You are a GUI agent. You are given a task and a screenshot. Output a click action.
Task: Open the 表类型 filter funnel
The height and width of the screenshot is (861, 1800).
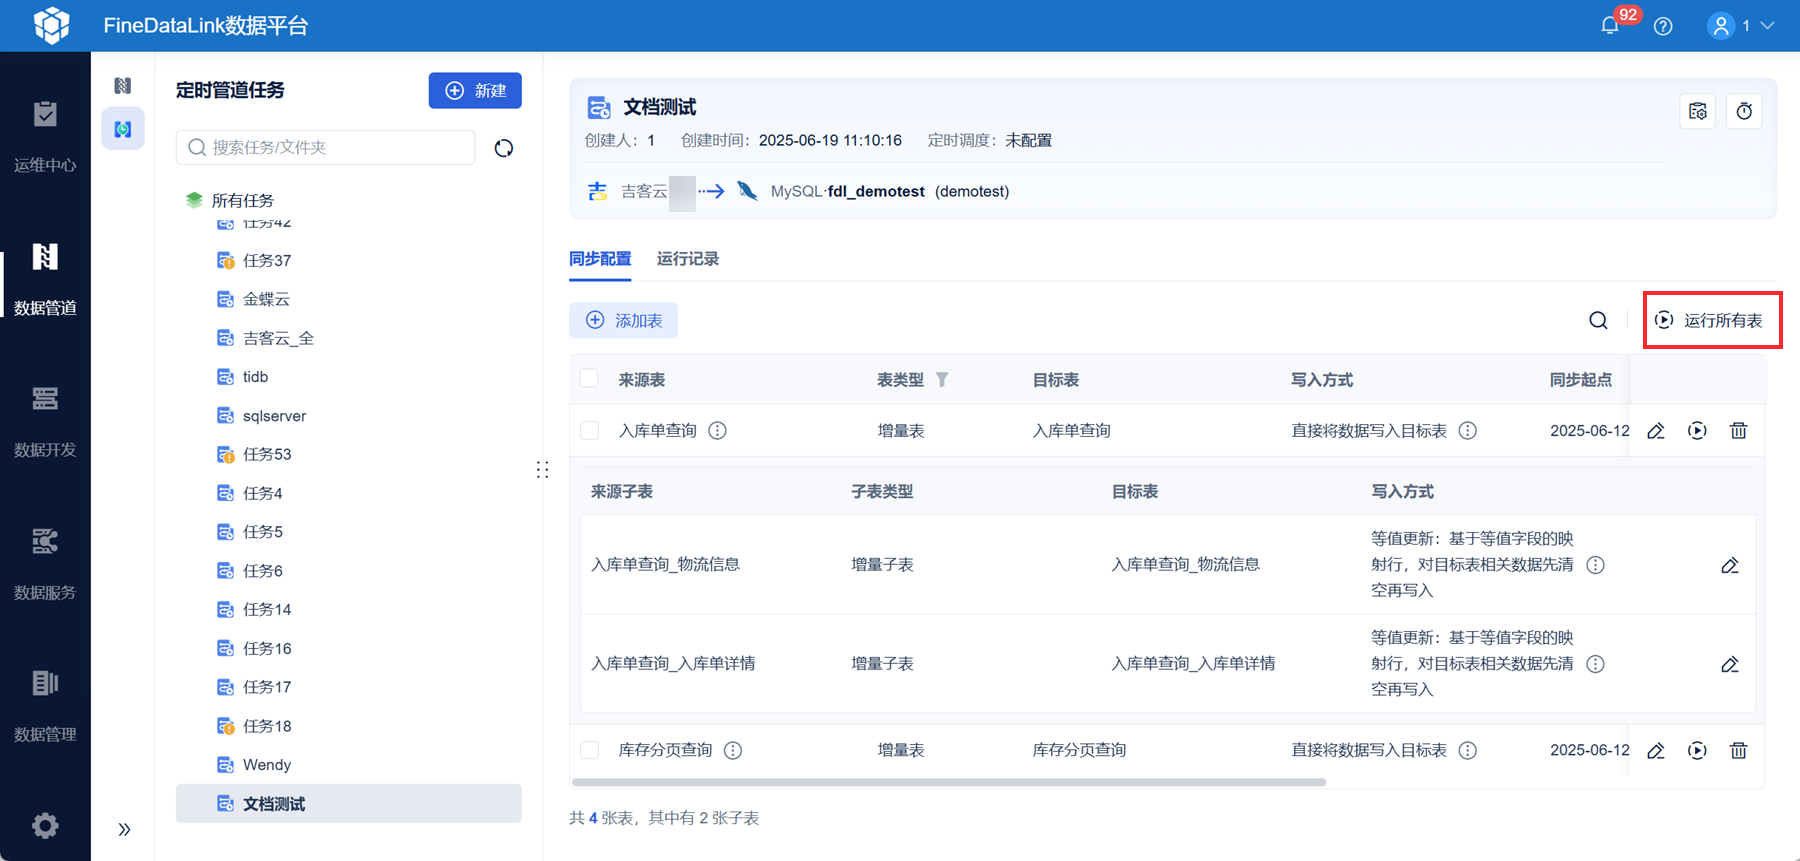(x=942, y=380)
